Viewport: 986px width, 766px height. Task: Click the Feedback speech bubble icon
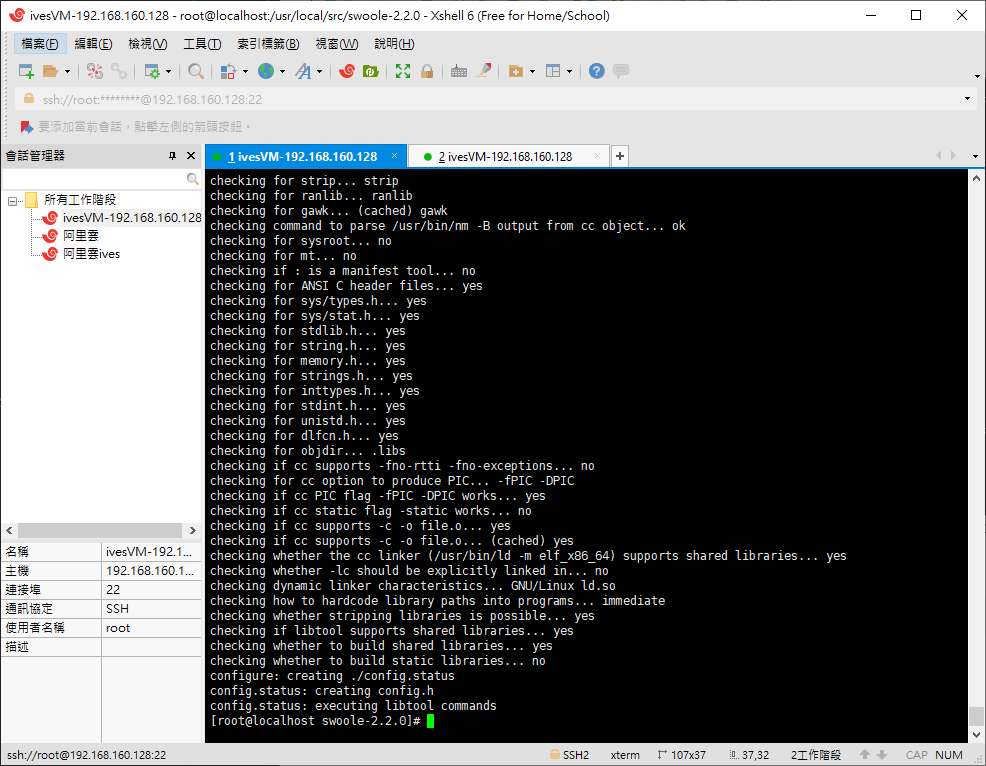pyautogui.click(x=621, y=71)
